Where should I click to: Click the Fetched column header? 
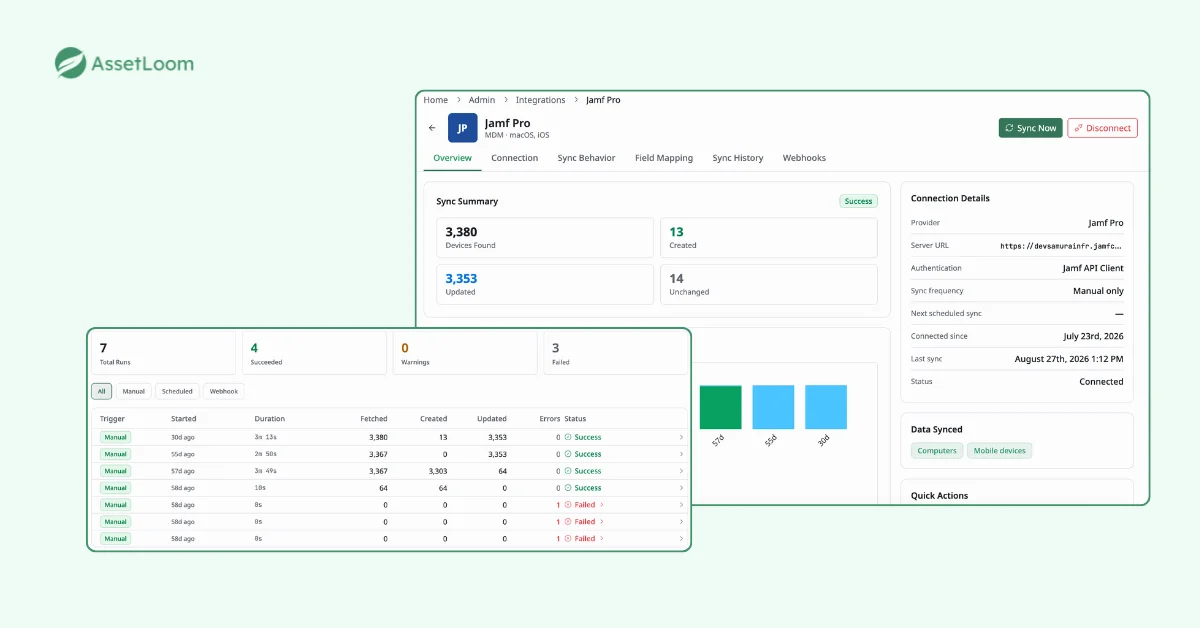point(374,419)
